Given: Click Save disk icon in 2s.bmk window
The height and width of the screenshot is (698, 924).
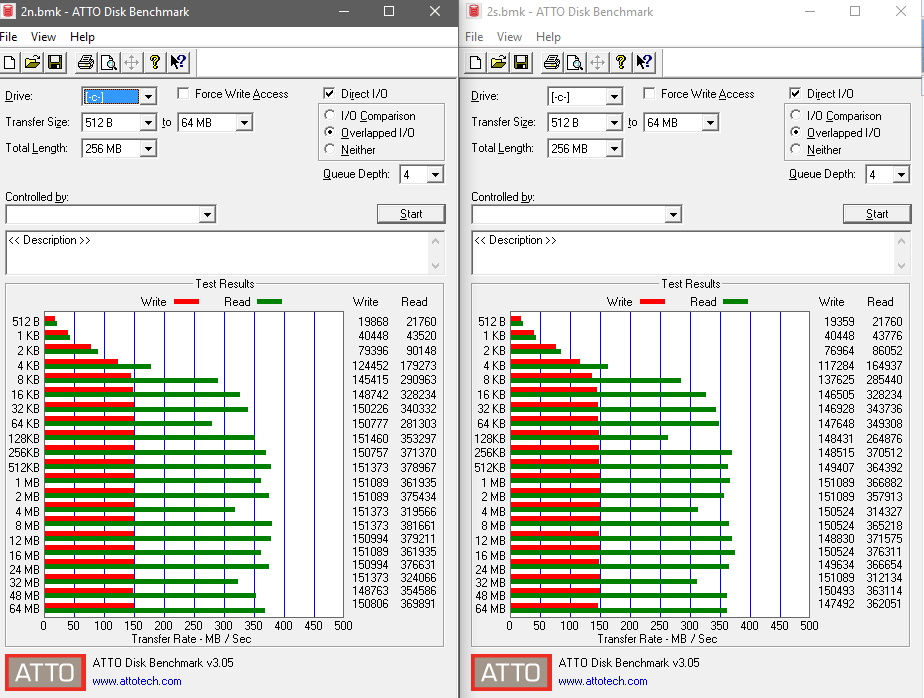Looking at the screenshot, I should [521, 62].
